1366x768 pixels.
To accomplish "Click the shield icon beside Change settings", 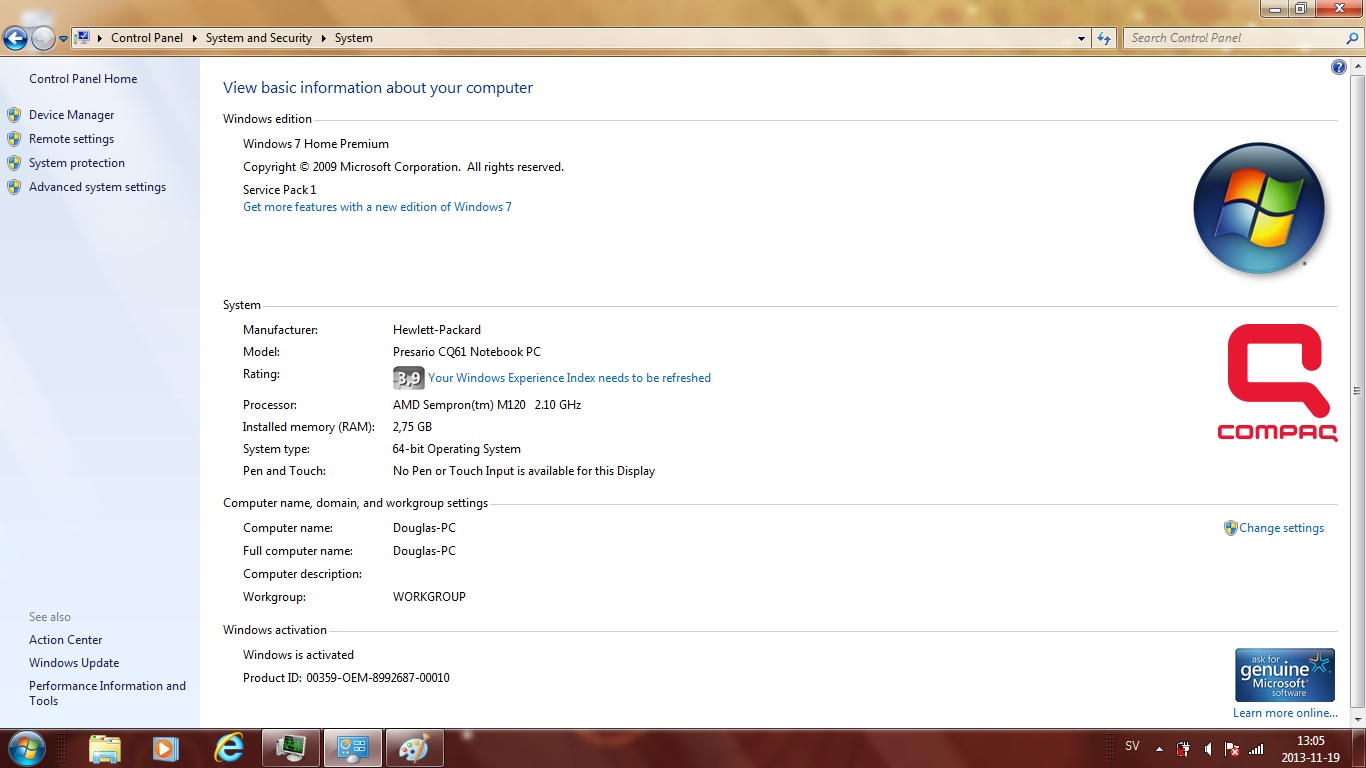I will point(1231,528).
